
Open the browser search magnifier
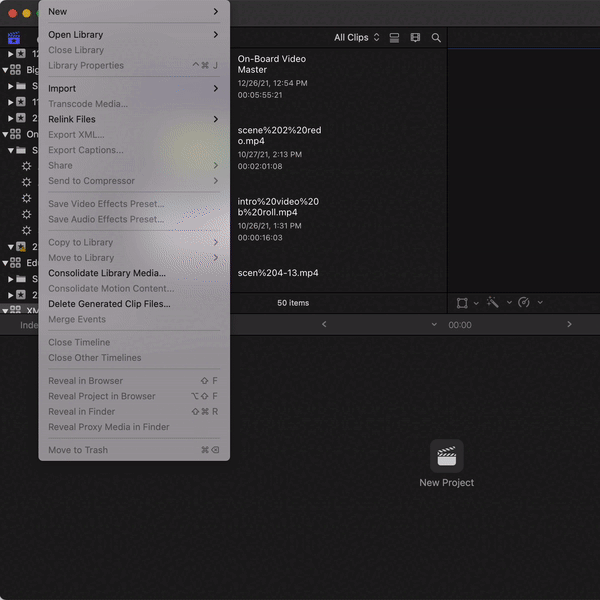pos(436,38)
